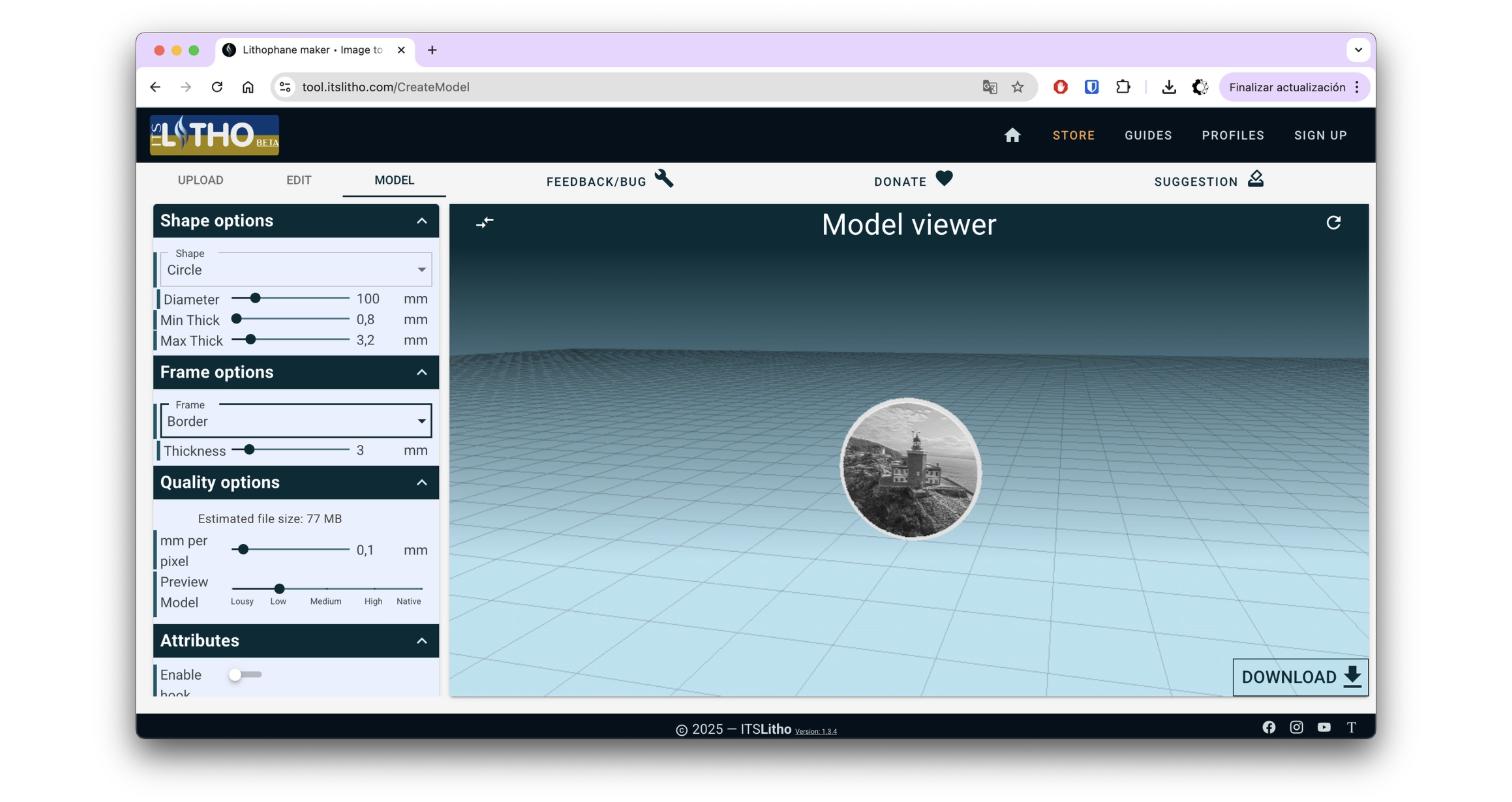The height and width of the screenshot is (802, 1512).
Task: Collapse the Attributes section
Action: pyautogui.click(x=422, y=641)
